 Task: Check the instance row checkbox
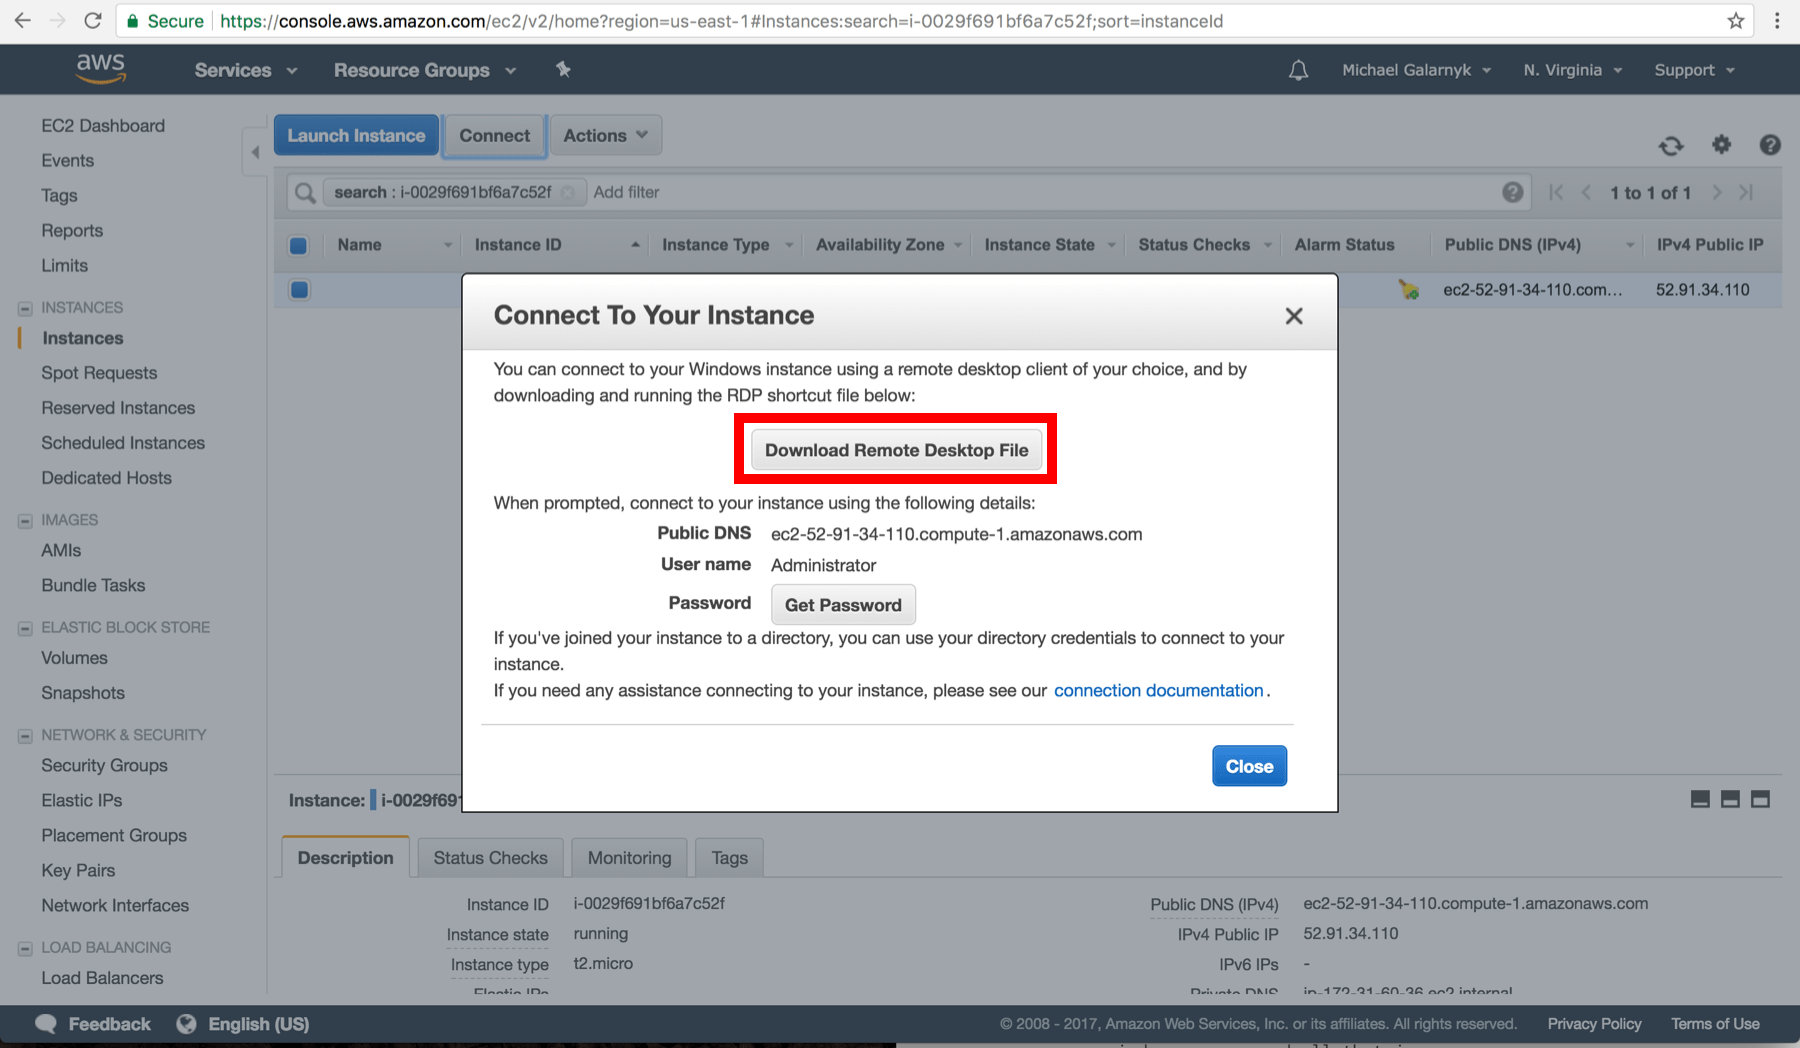pos(297,289)
